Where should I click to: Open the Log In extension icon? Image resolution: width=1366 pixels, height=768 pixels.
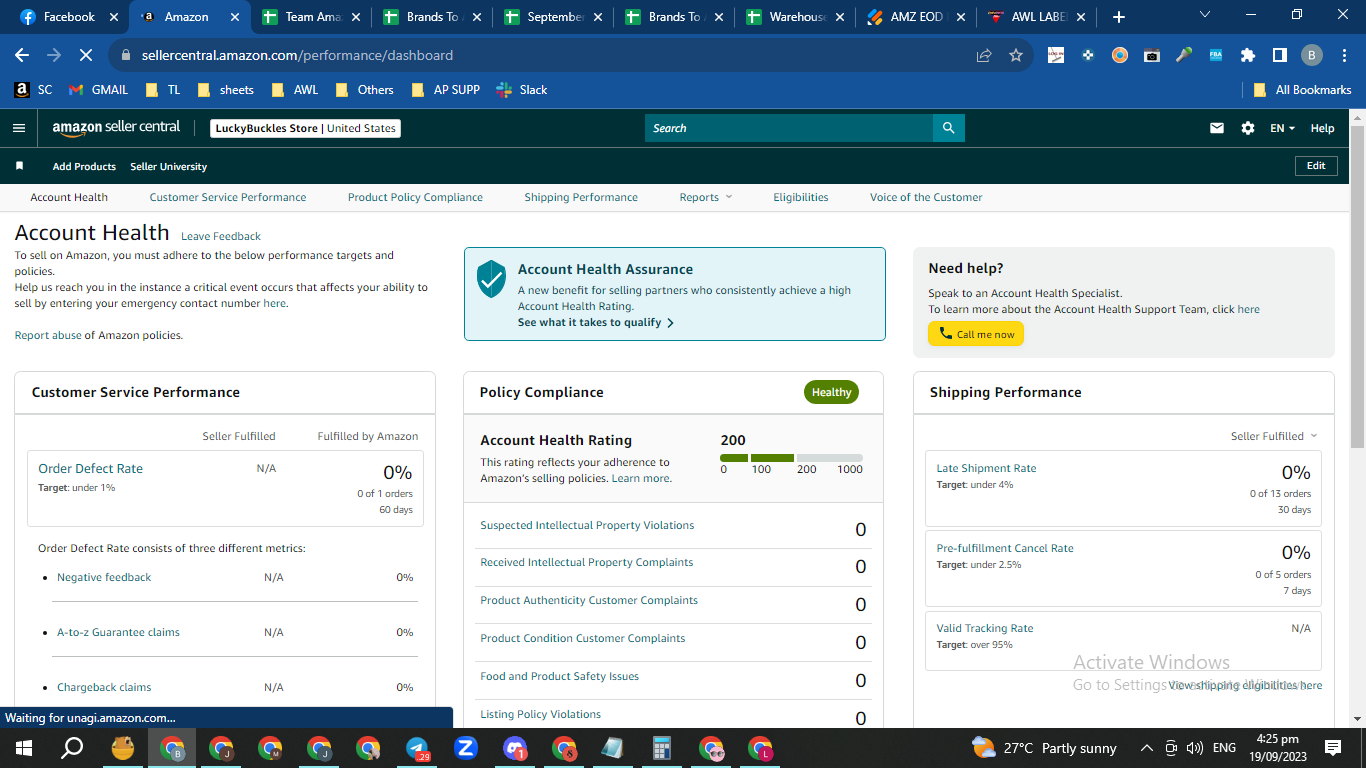[x=1056, y=55]
